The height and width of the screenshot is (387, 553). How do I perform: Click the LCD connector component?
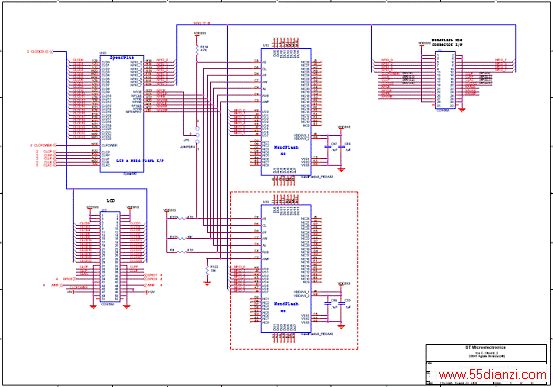(x=110, y=257)
